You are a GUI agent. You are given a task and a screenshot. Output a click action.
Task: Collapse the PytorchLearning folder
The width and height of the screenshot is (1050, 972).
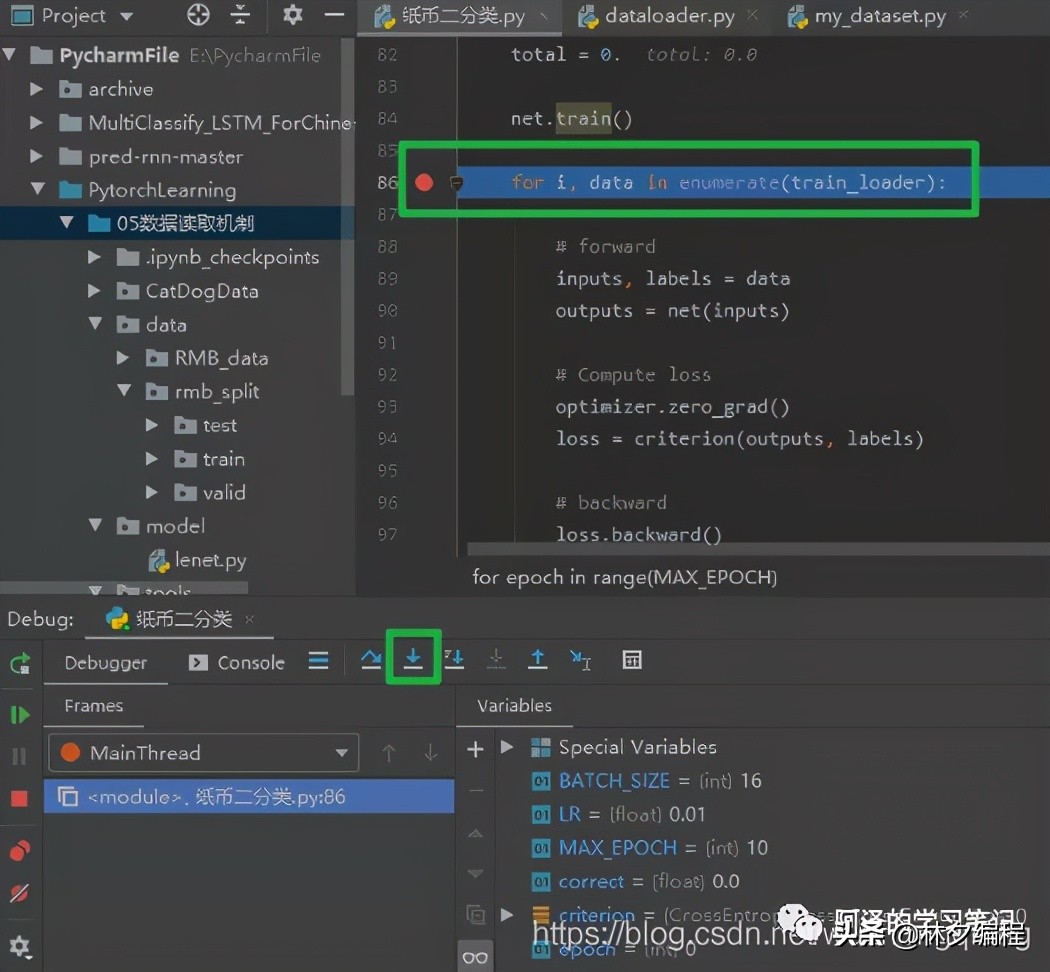[38, 190]
